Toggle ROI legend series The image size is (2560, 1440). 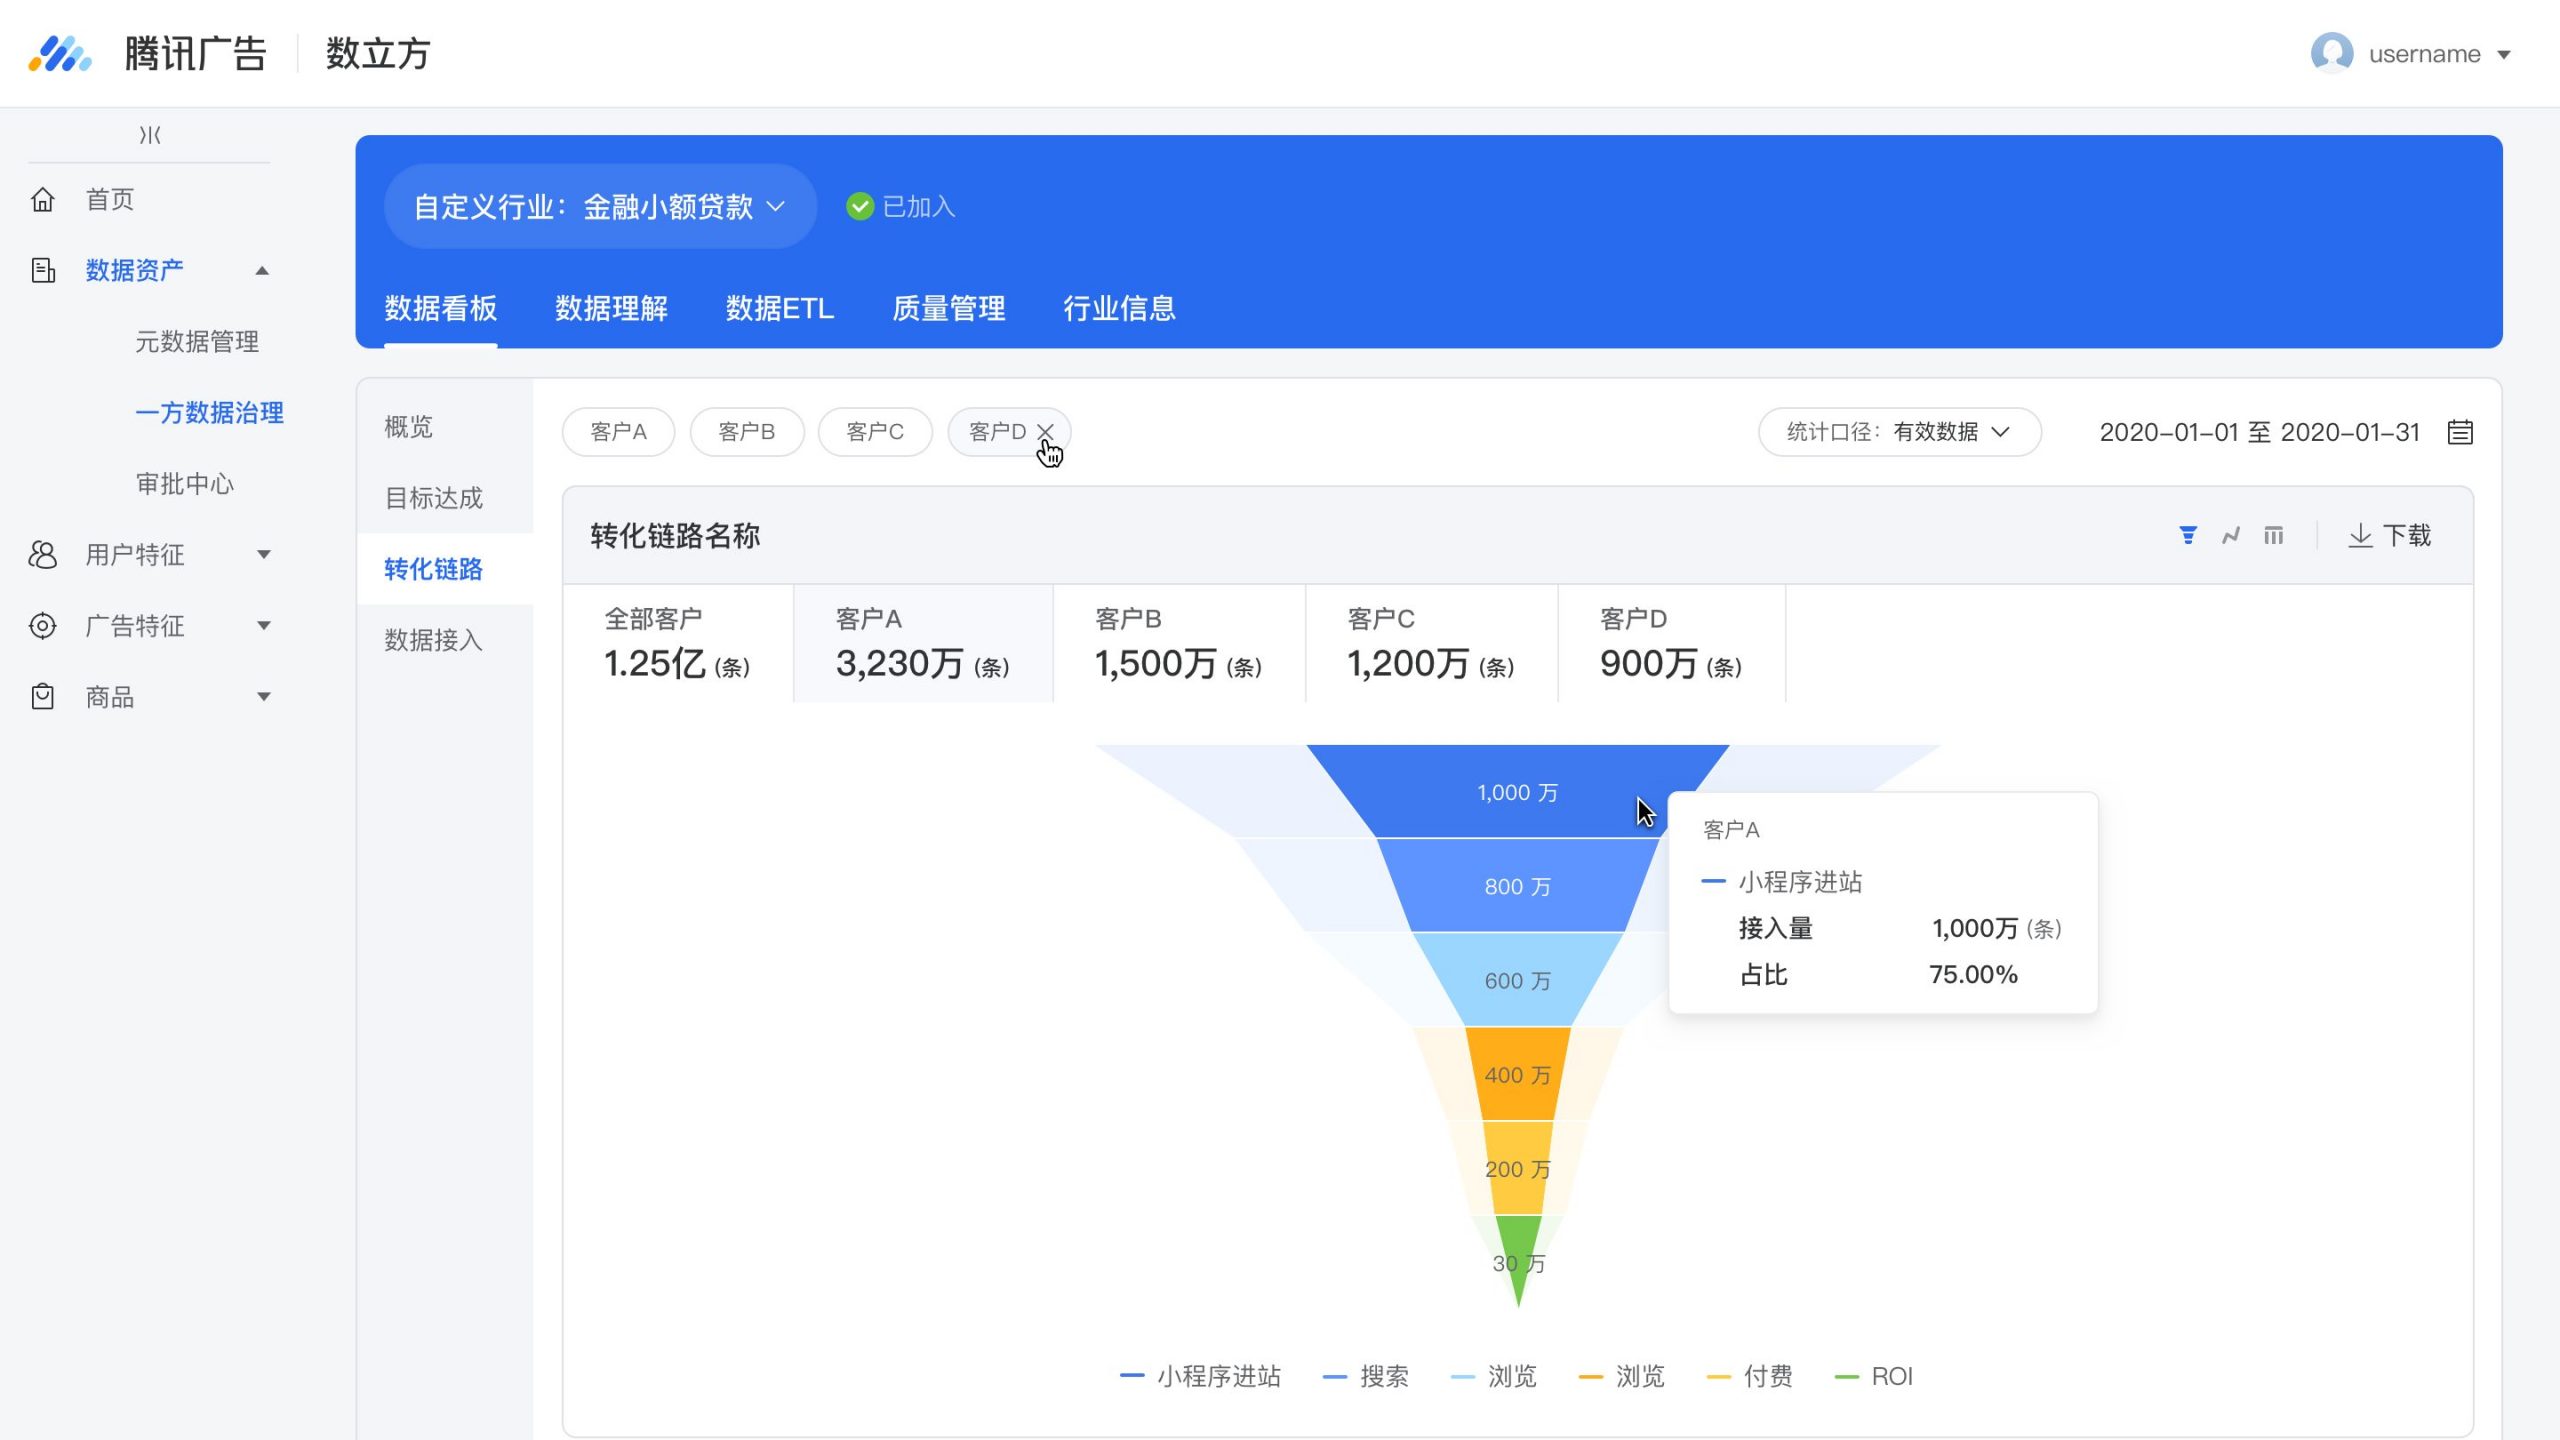tap(1874, 1376)
